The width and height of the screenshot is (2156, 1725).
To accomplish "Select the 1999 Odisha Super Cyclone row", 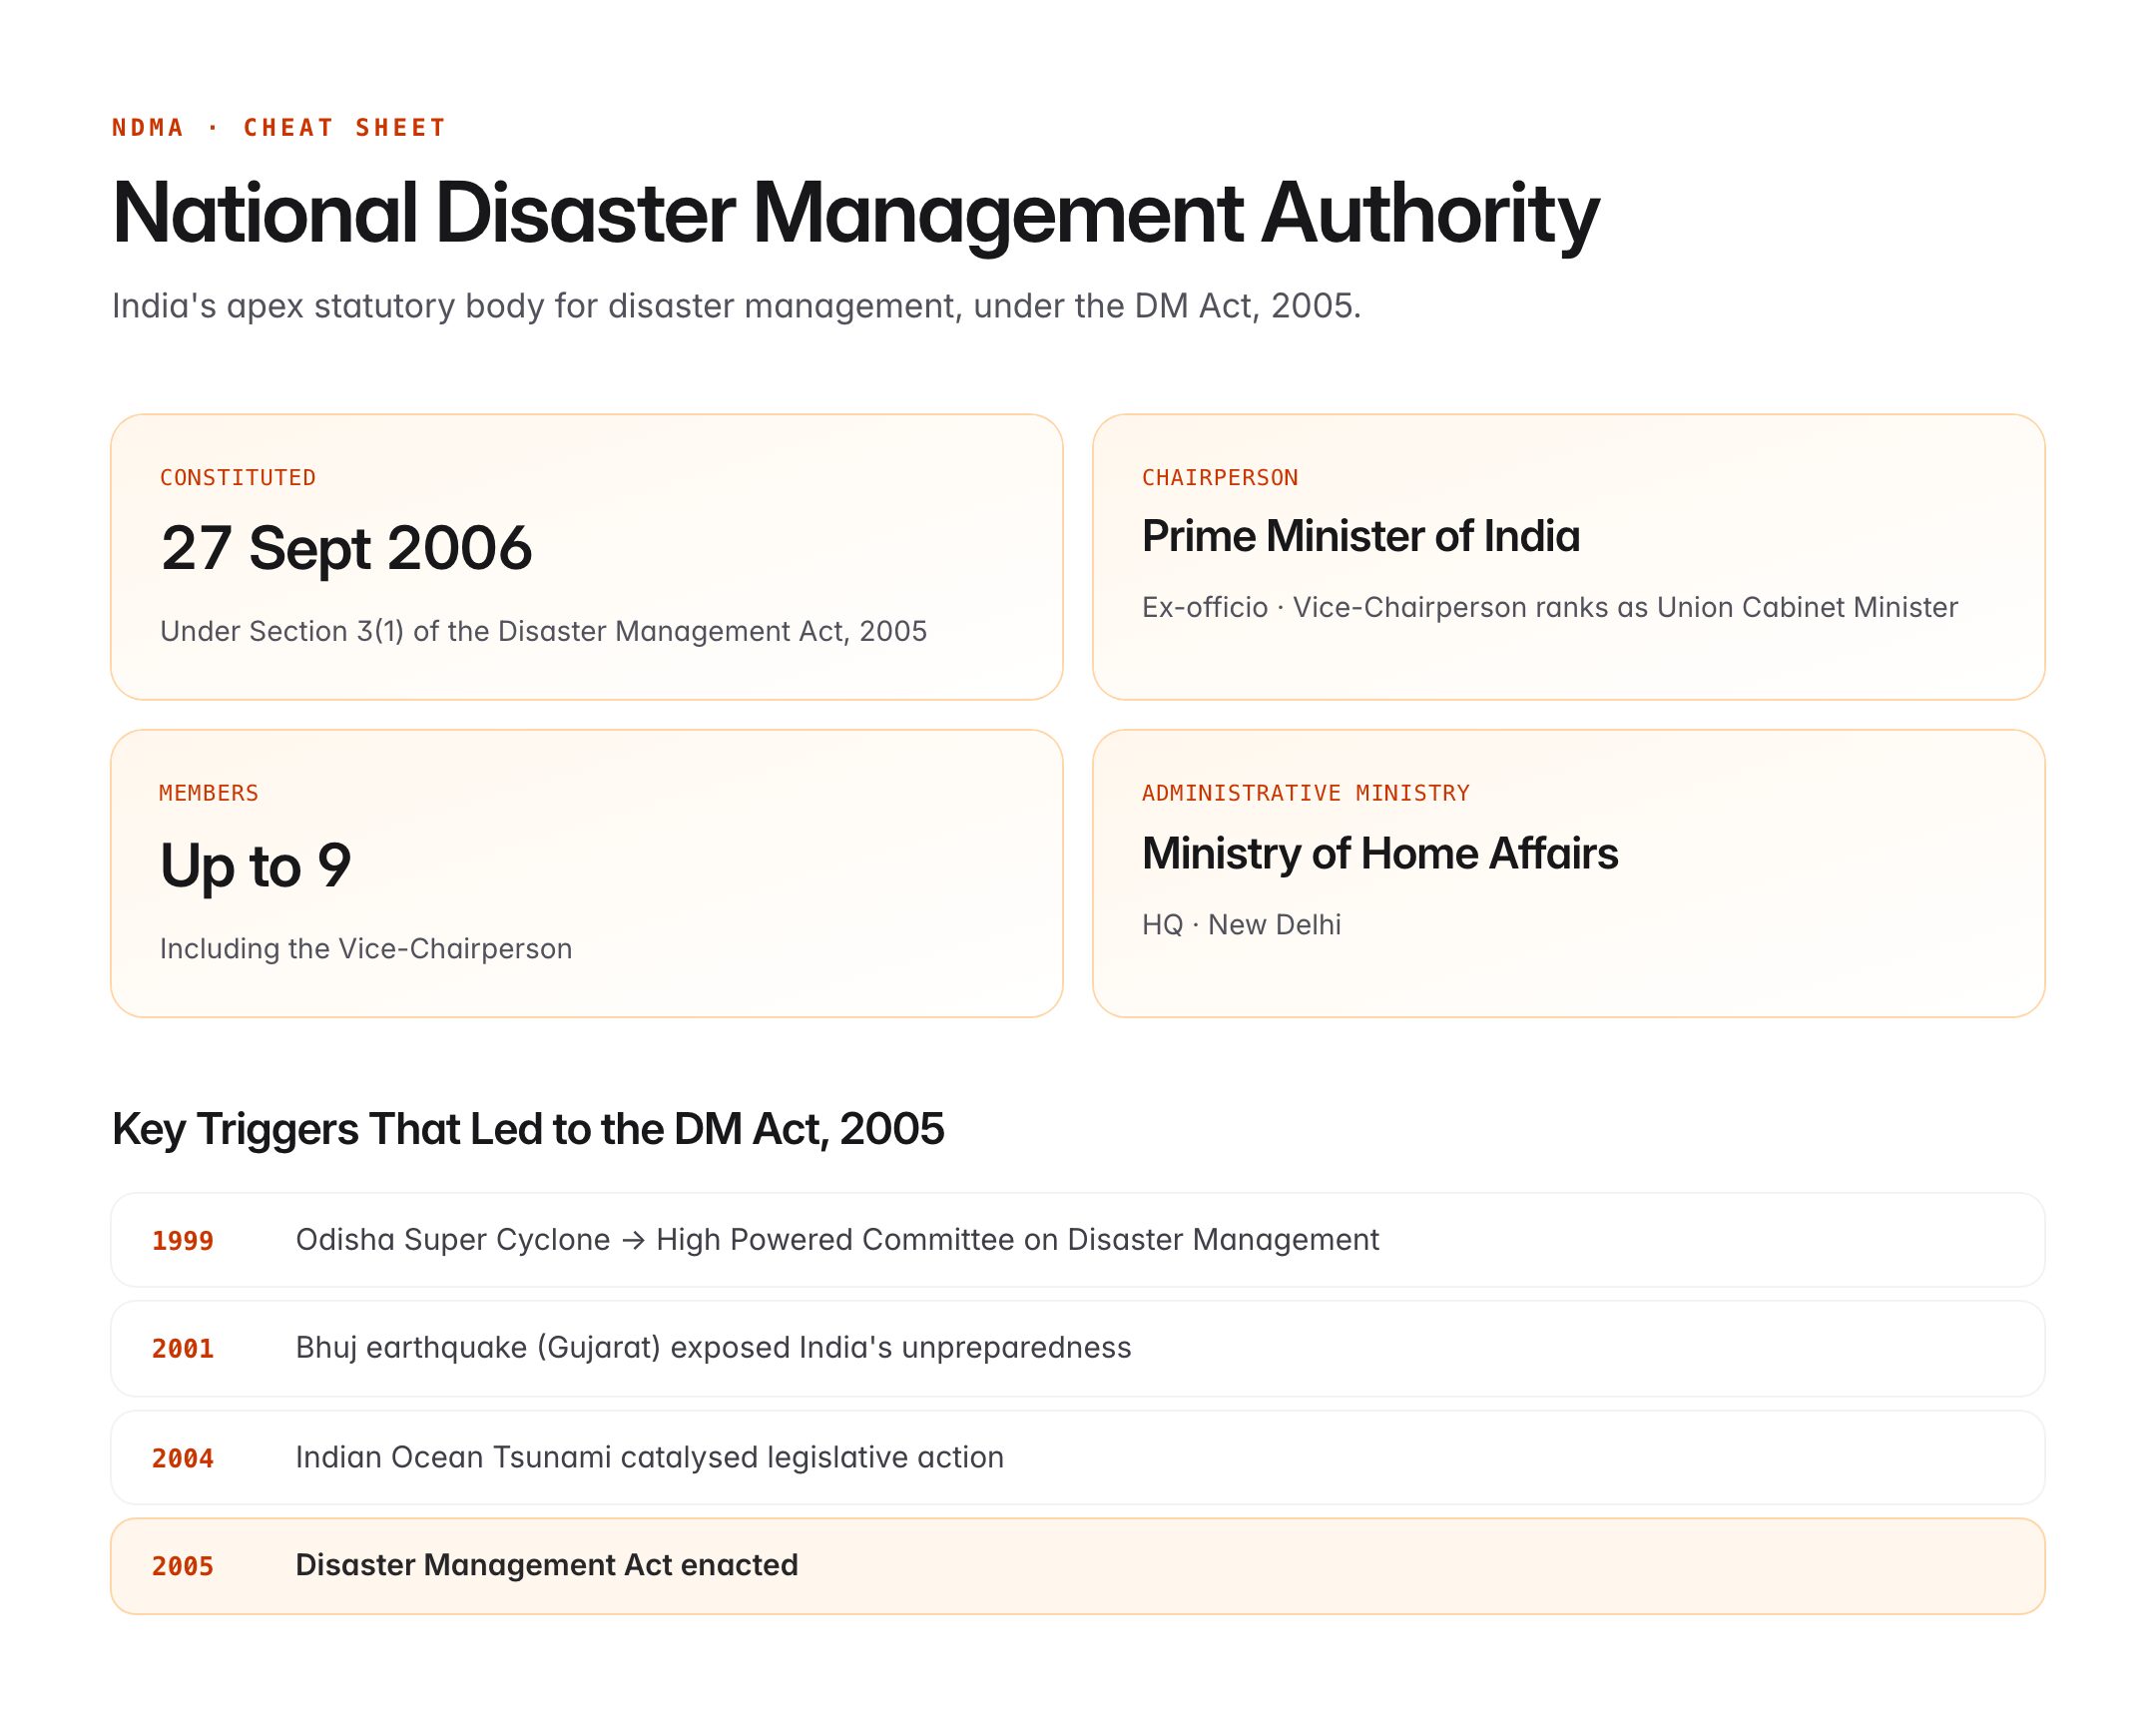I will pos(1078,1240).
